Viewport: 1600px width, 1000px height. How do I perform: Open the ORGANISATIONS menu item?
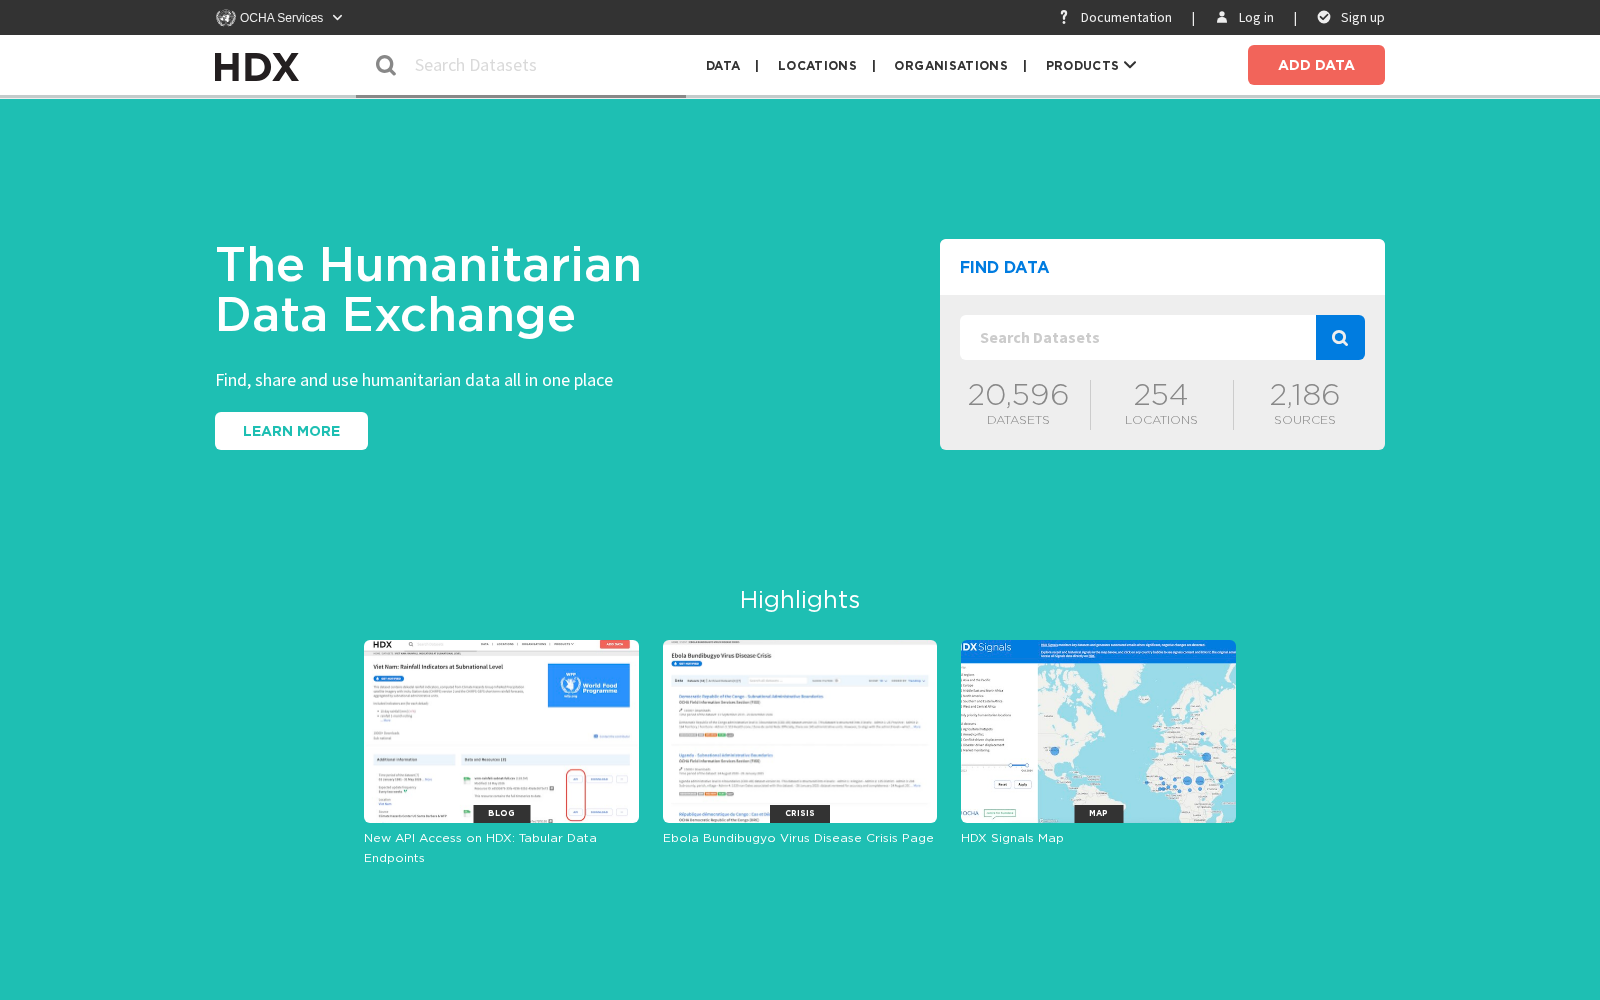click(951, 65)
